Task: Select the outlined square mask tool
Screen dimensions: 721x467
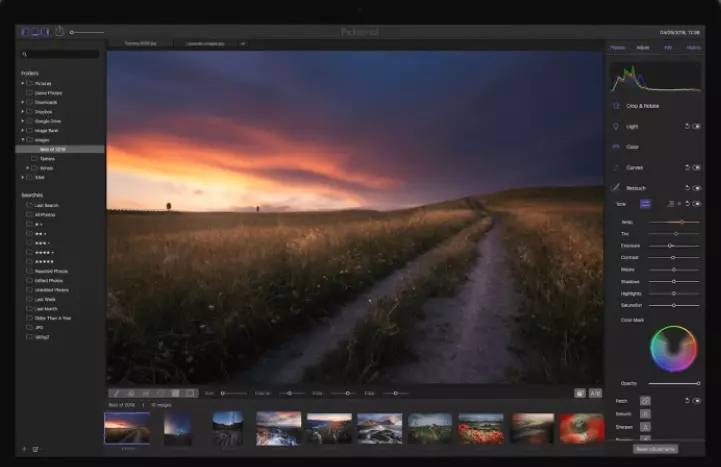Action: [190, 393]
